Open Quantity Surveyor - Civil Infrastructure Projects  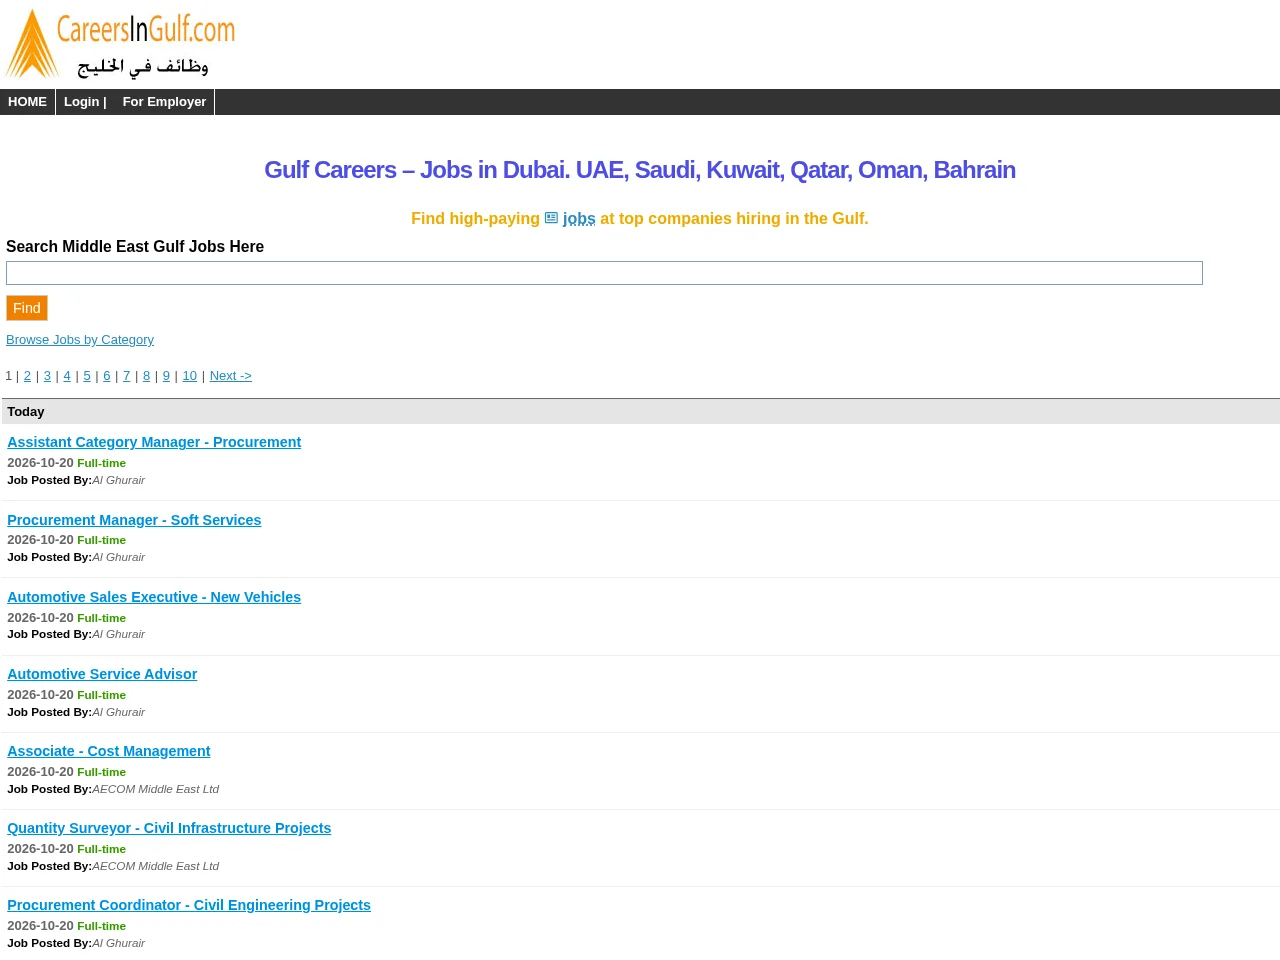click(x=169, y=828)
